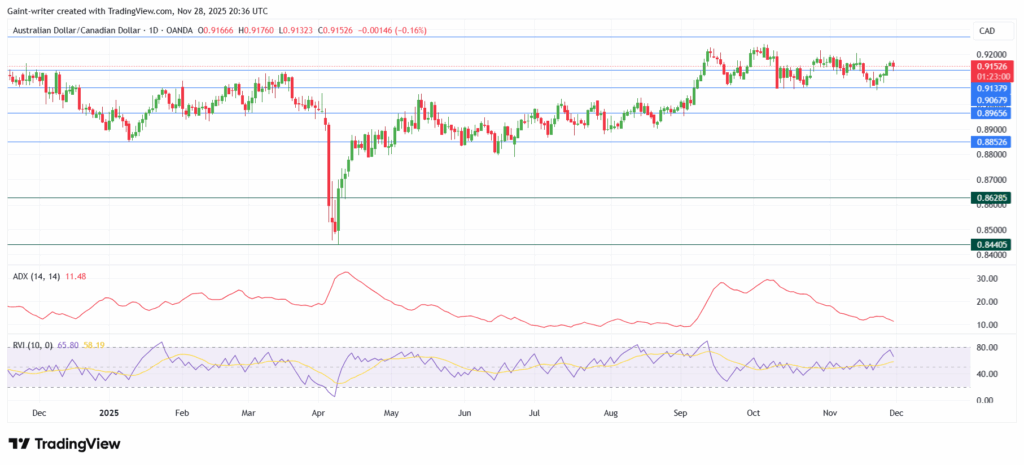1024x465 pixels.
Task: Click the 0.85000 price axis tick
Action: [x=993, y=230]
